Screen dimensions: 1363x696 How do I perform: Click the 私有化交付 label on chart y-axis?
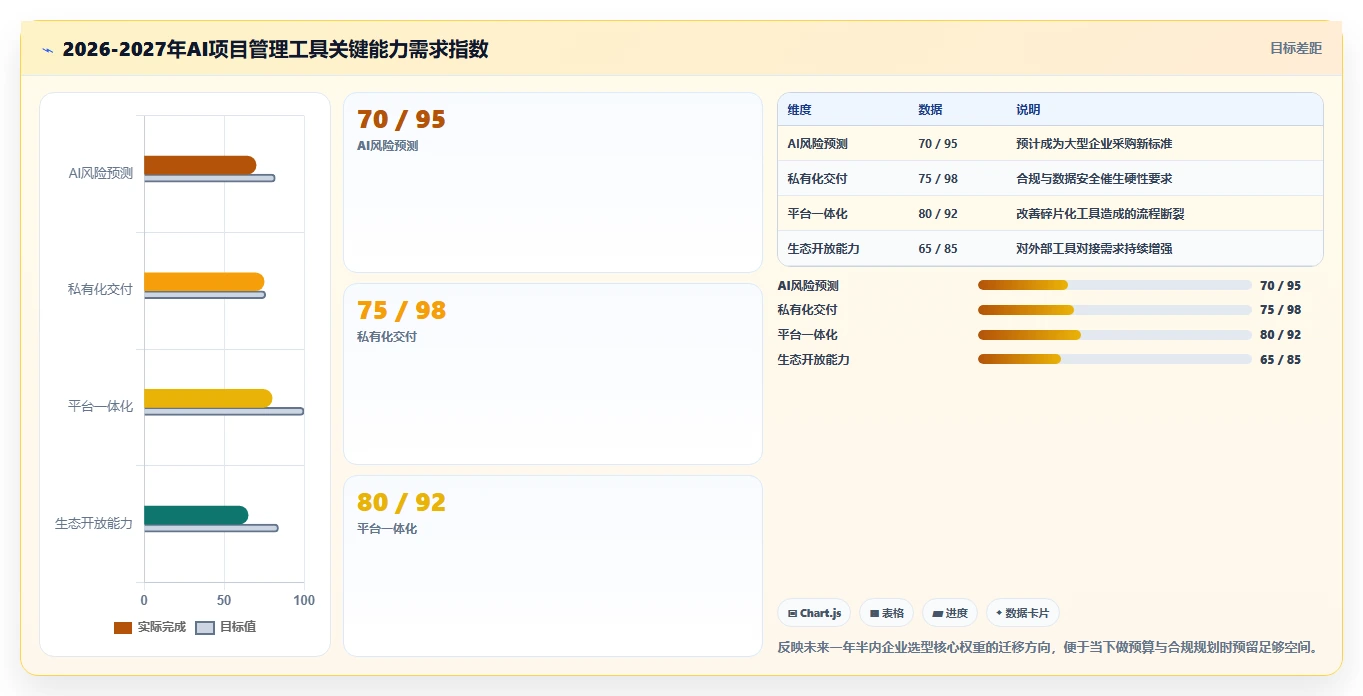100,290
